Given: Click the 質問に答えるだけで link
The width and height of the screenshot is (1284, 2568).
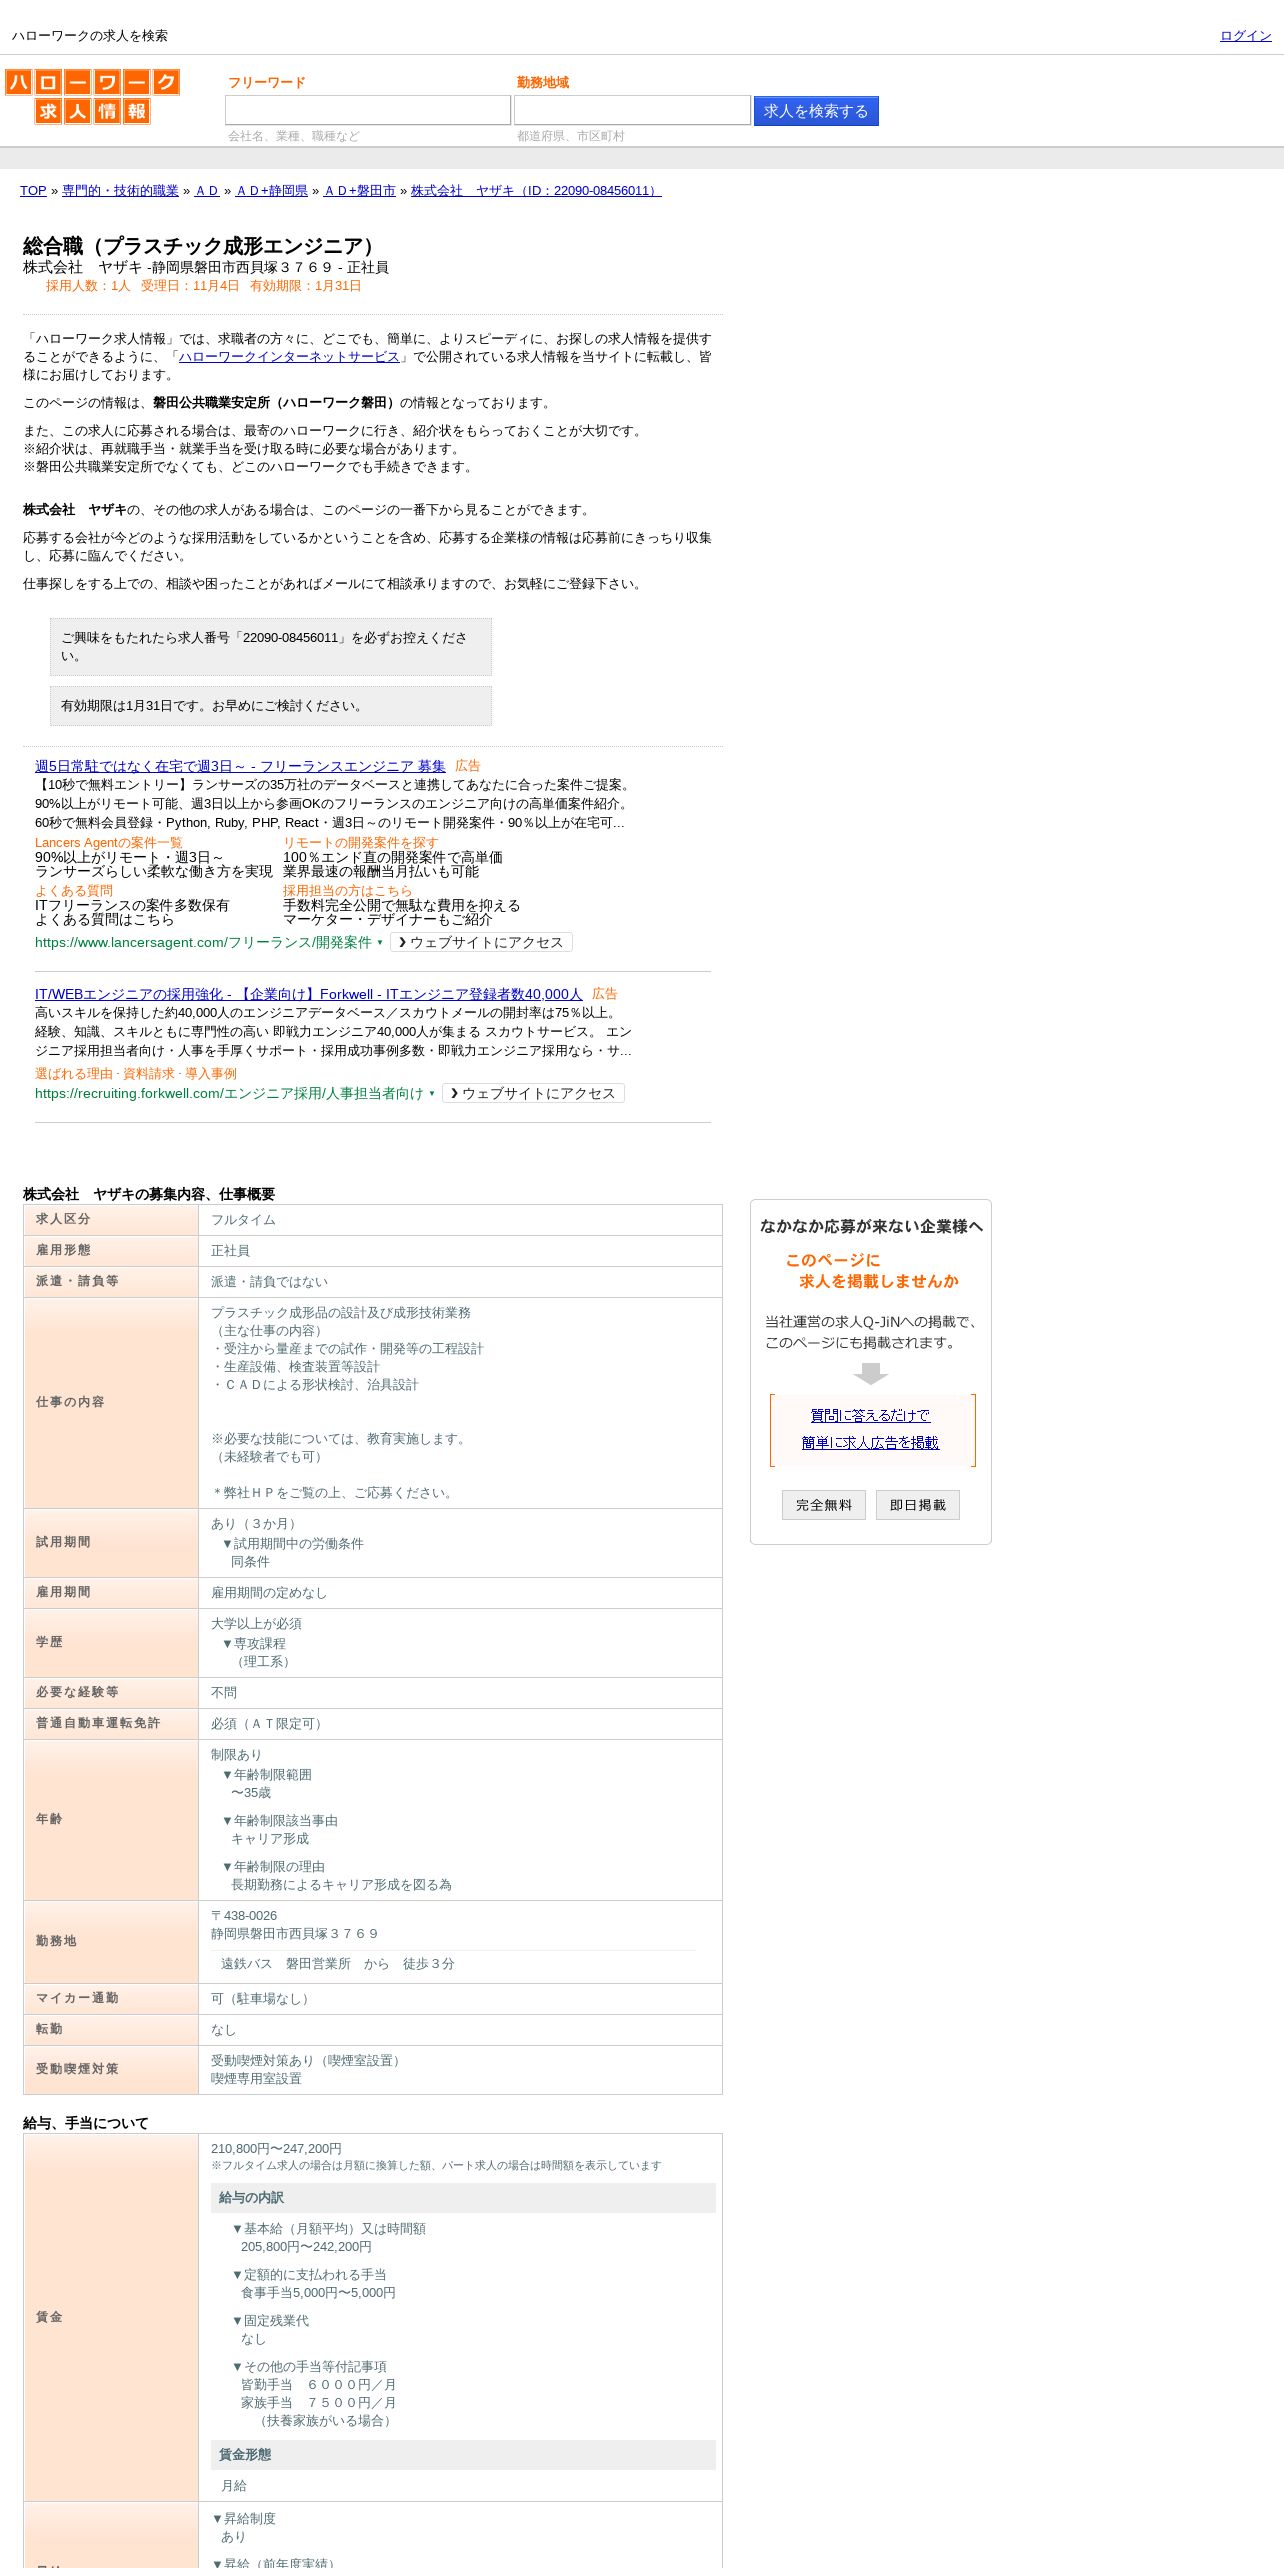Looking at the screenshot, I should [x=870, y=1416].
